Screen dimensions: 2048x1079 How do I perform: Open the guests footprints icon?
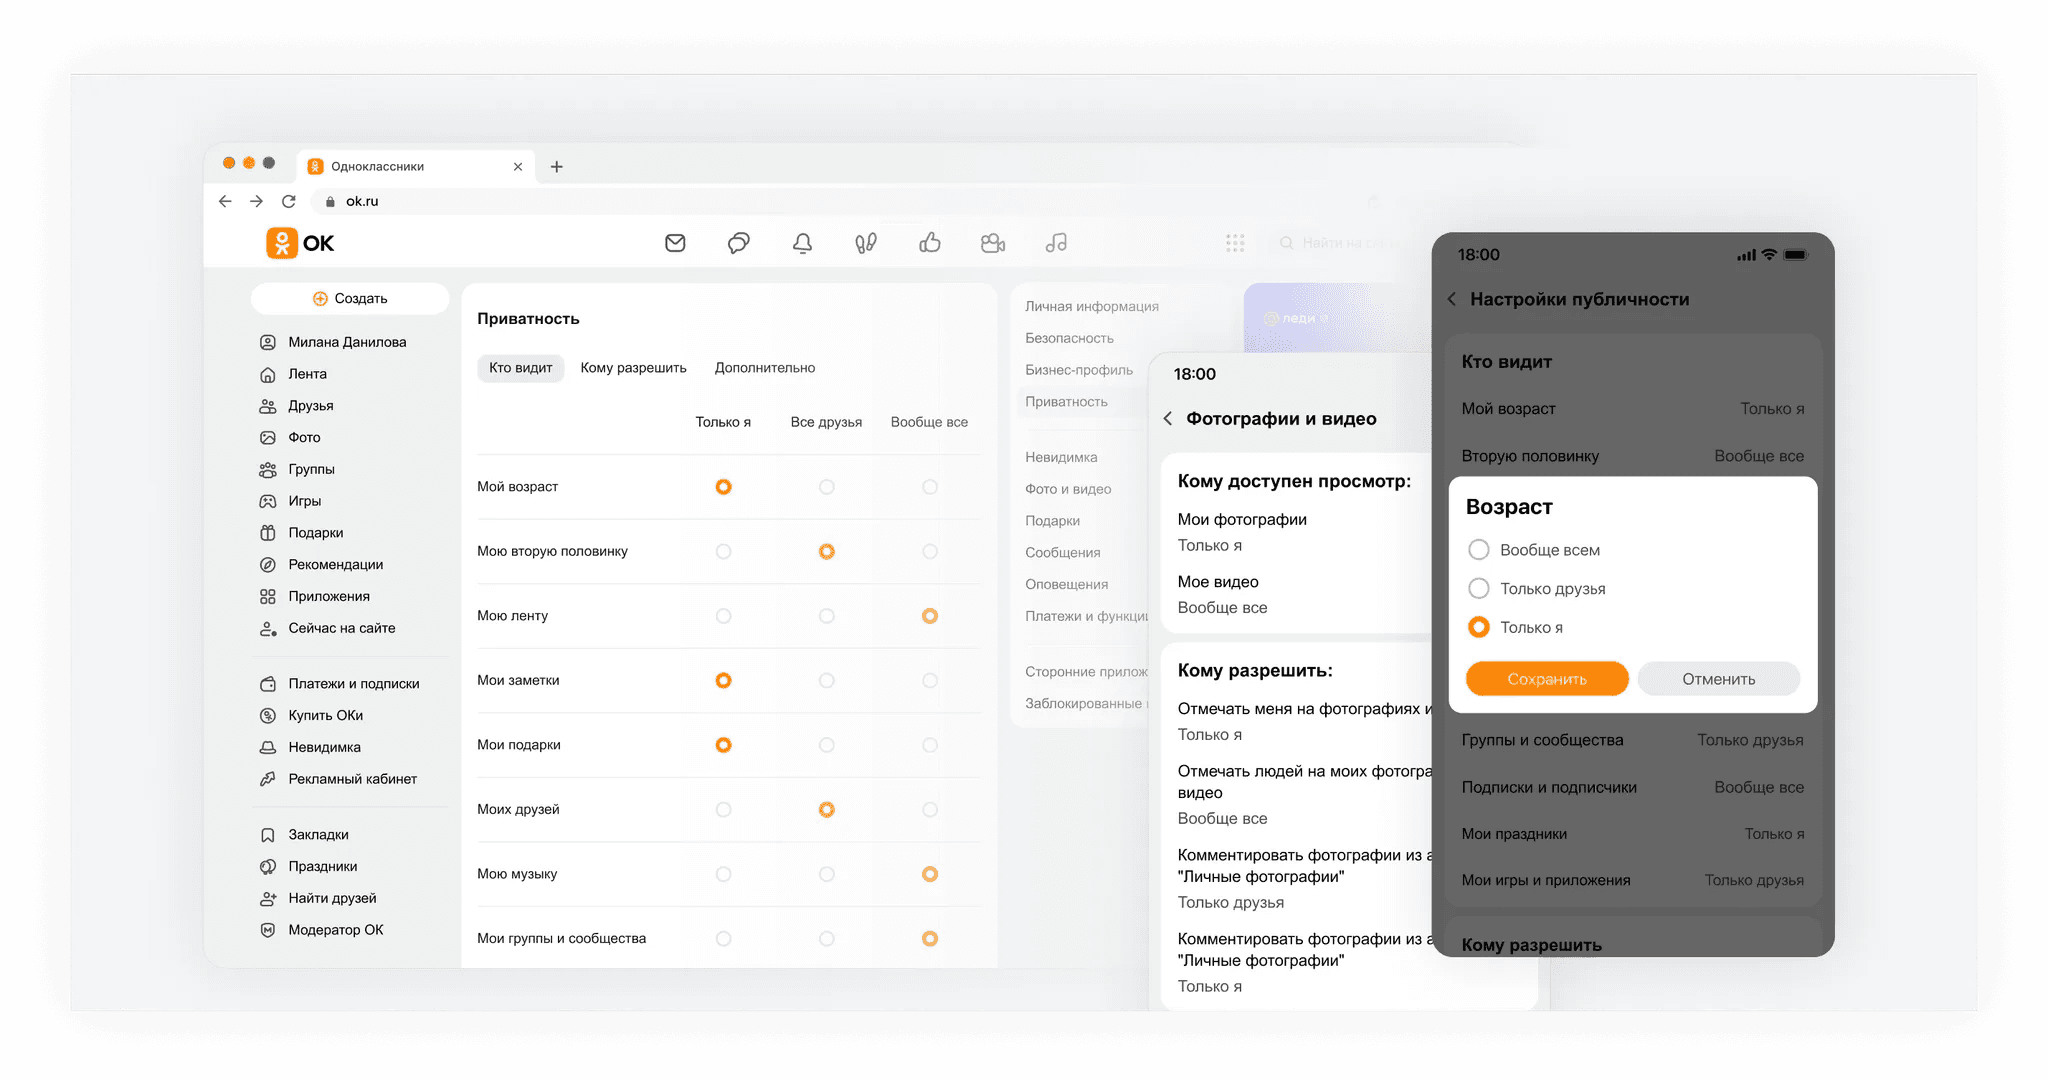coord(866,243)
